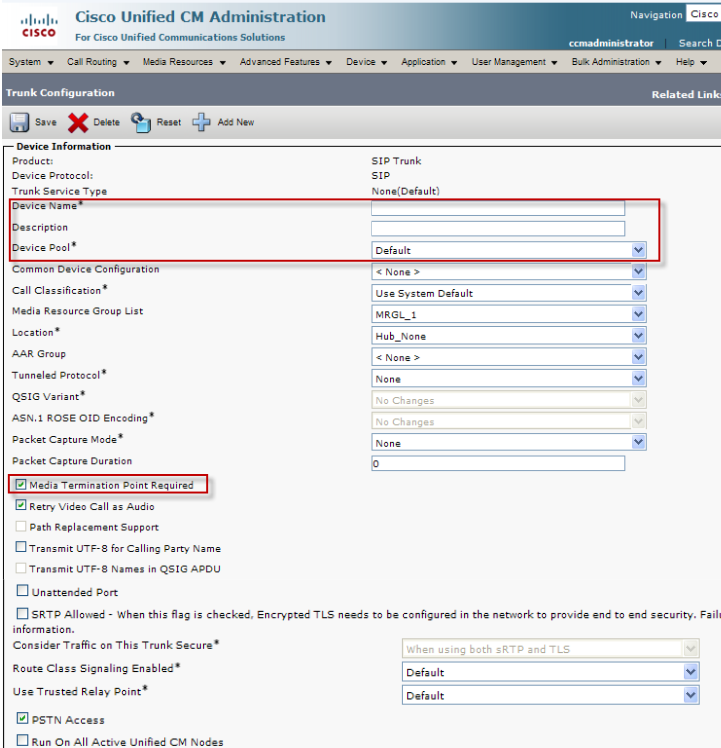Open the Packet Capture Mode dropdown
Screen dimensions: 721x748
coord(509,443)
